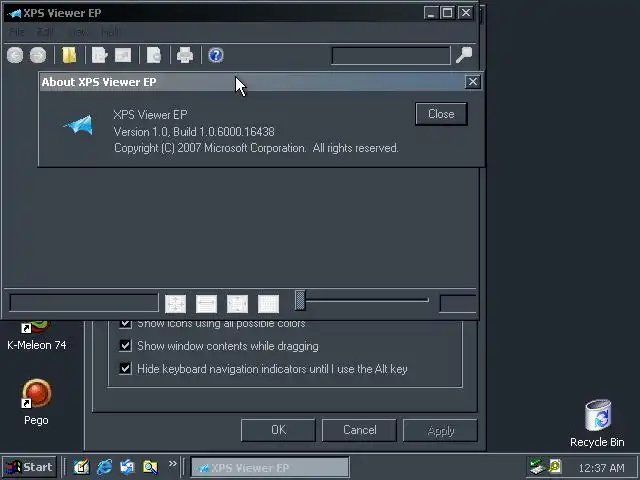Uncheck Show window contents while dragging

coord(125,346)
